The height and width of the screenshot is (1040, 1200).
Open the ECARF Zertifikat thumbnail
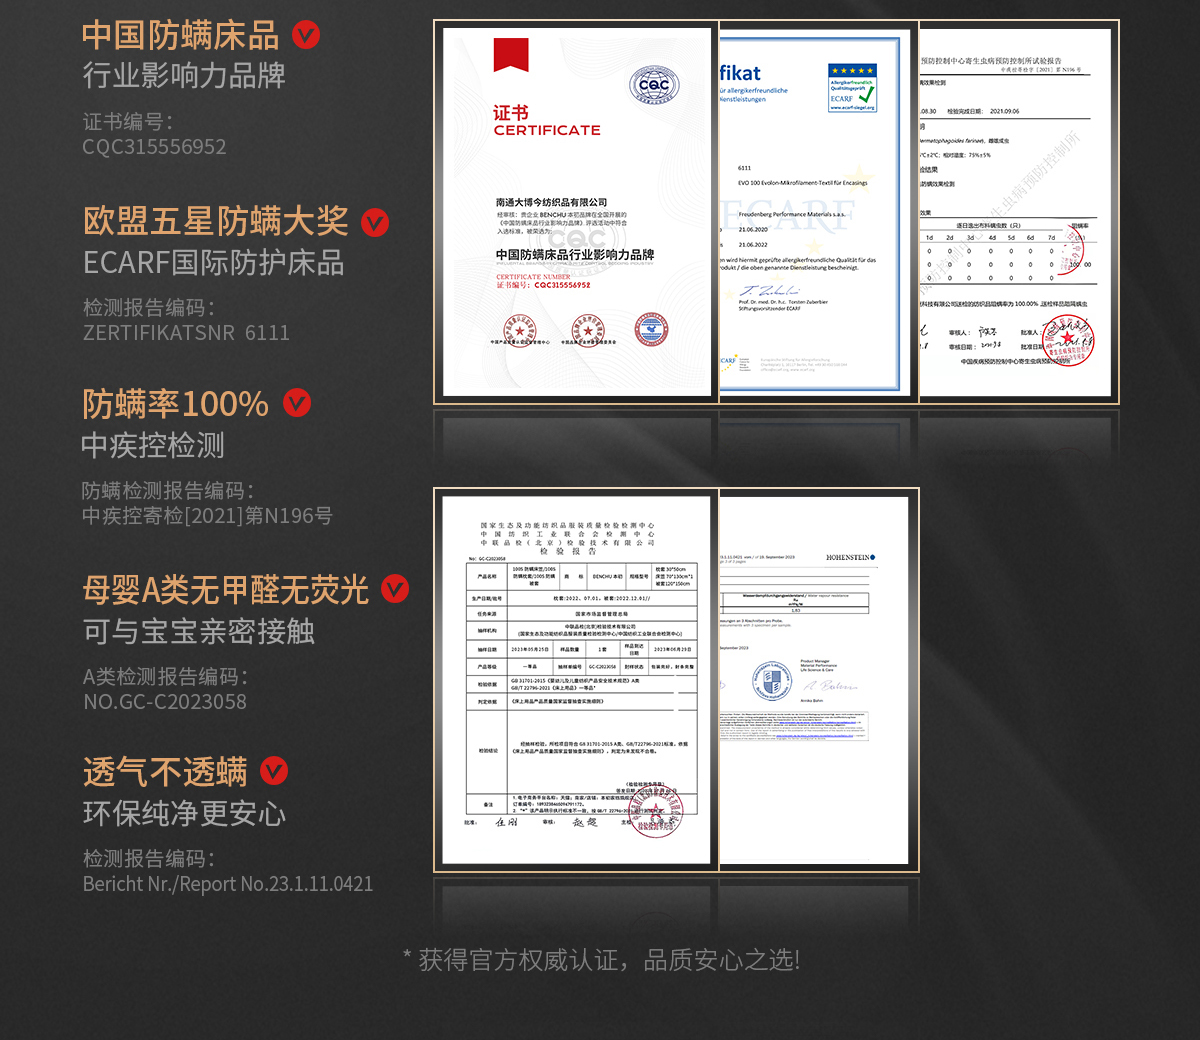tap(819, 212)
